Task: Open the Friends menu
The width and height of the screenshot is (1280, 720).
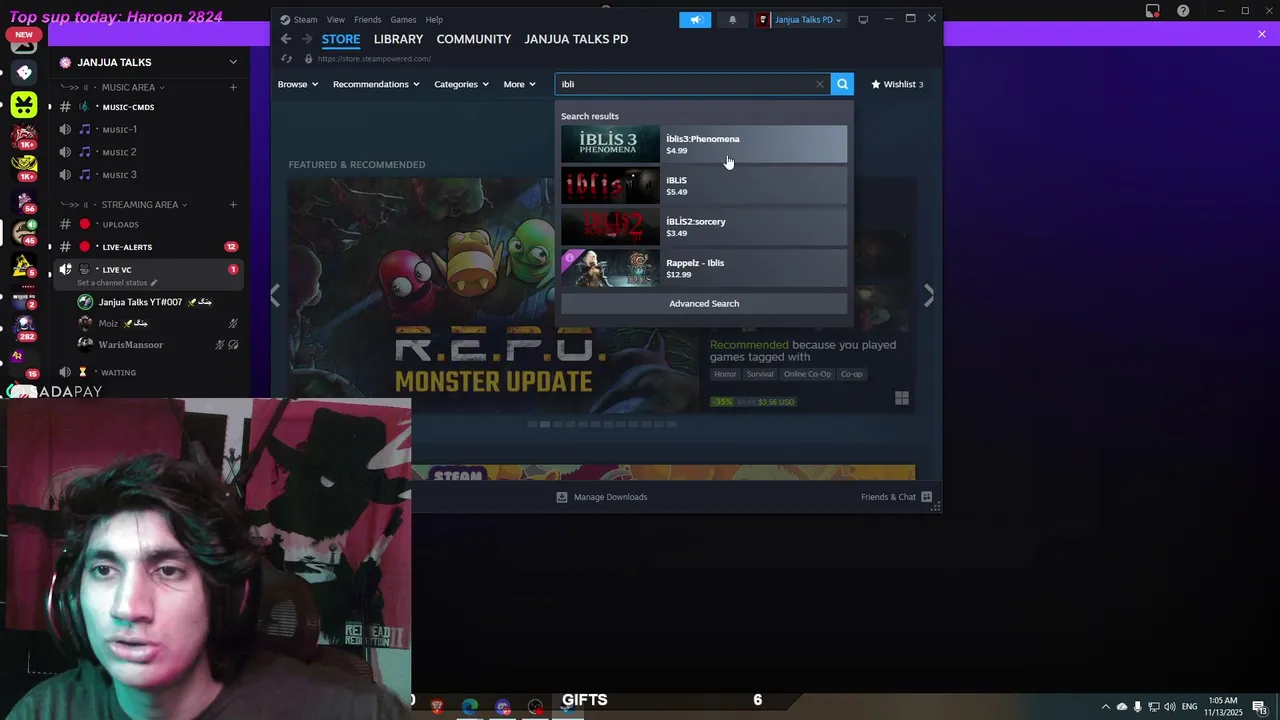Action: click(367, 19)
